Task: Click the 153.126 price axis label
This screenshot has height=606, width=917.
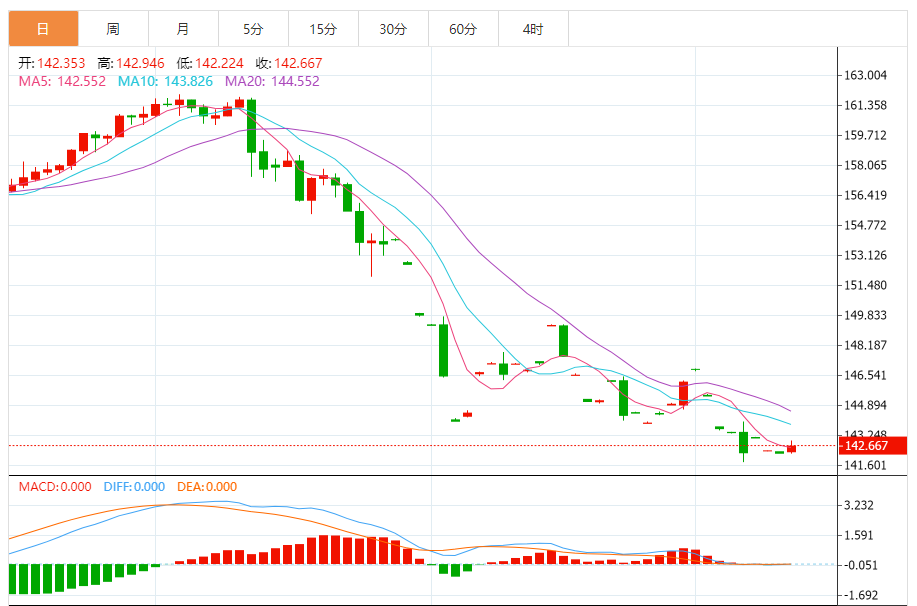Action: pos(865,256)
